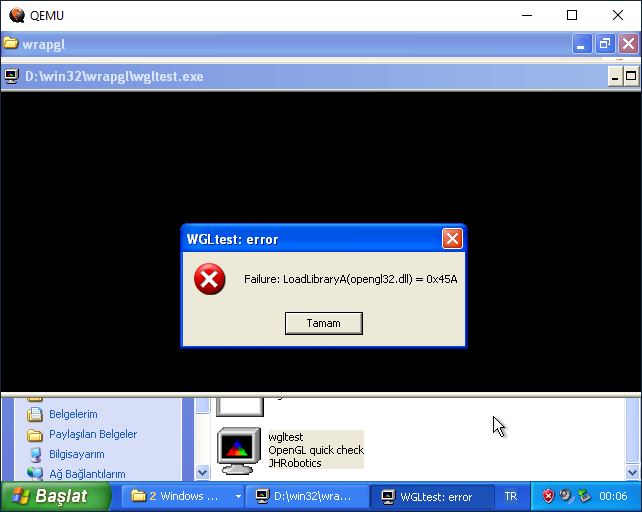This screenshot has height=512, width=642.
Task: Click TR language indicator
Action: pyautogui.click(x=511, y=496)
